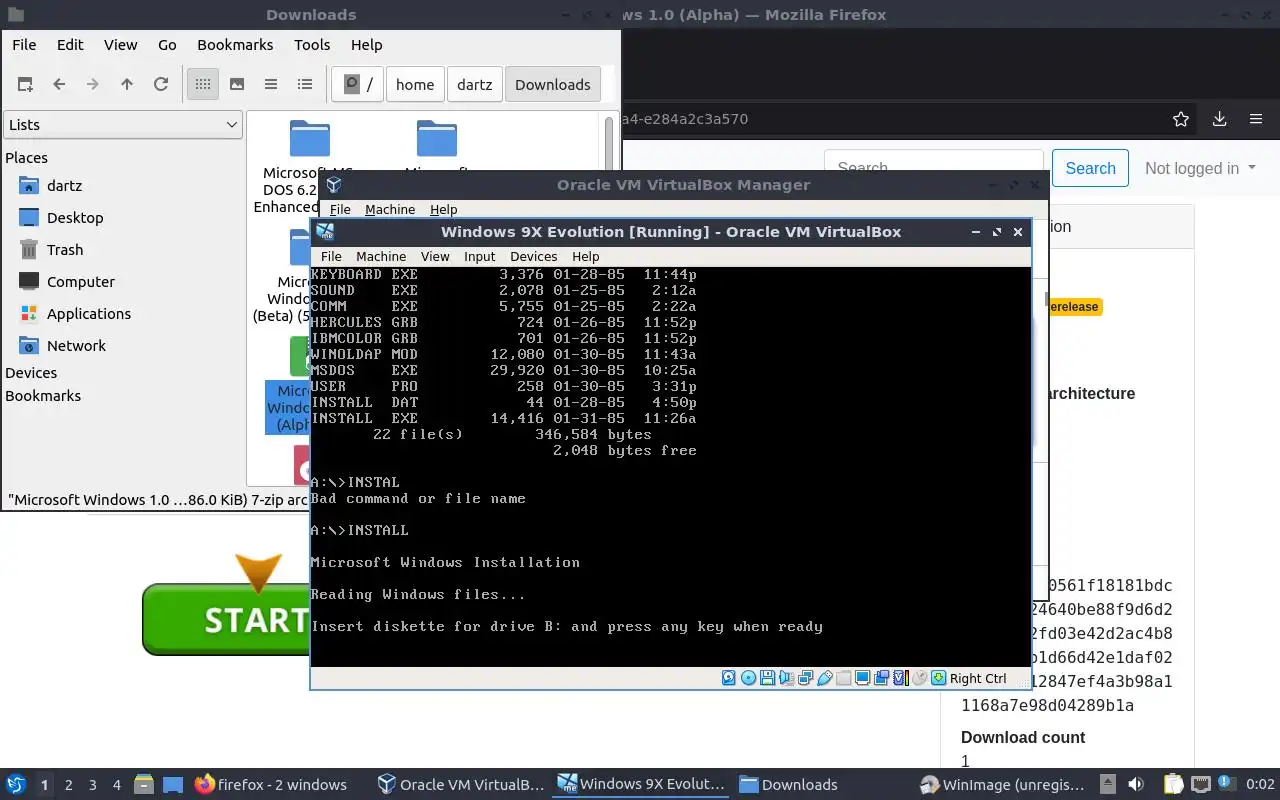Click eject media tray icon
The image size is (1280, 800).
coord(1108,785)
